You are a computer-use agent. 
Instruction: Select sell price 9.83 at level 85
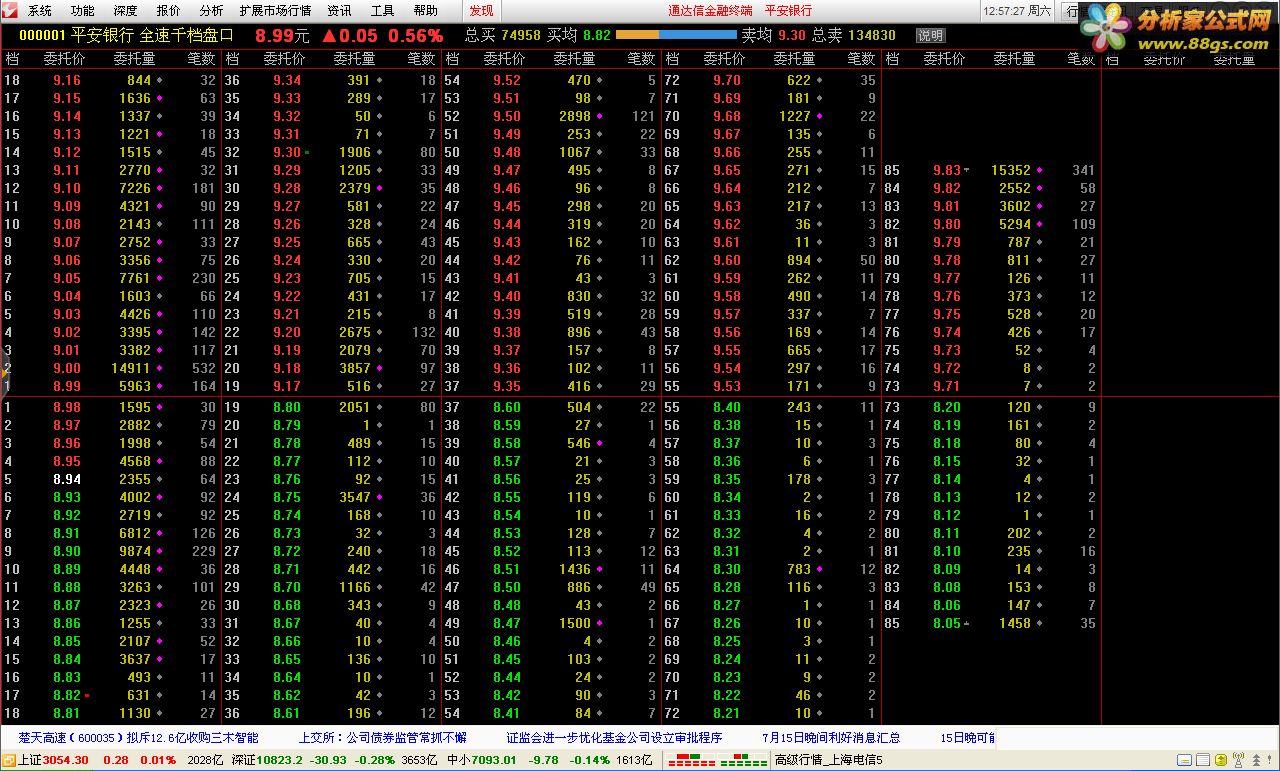(x=946, y=170)
